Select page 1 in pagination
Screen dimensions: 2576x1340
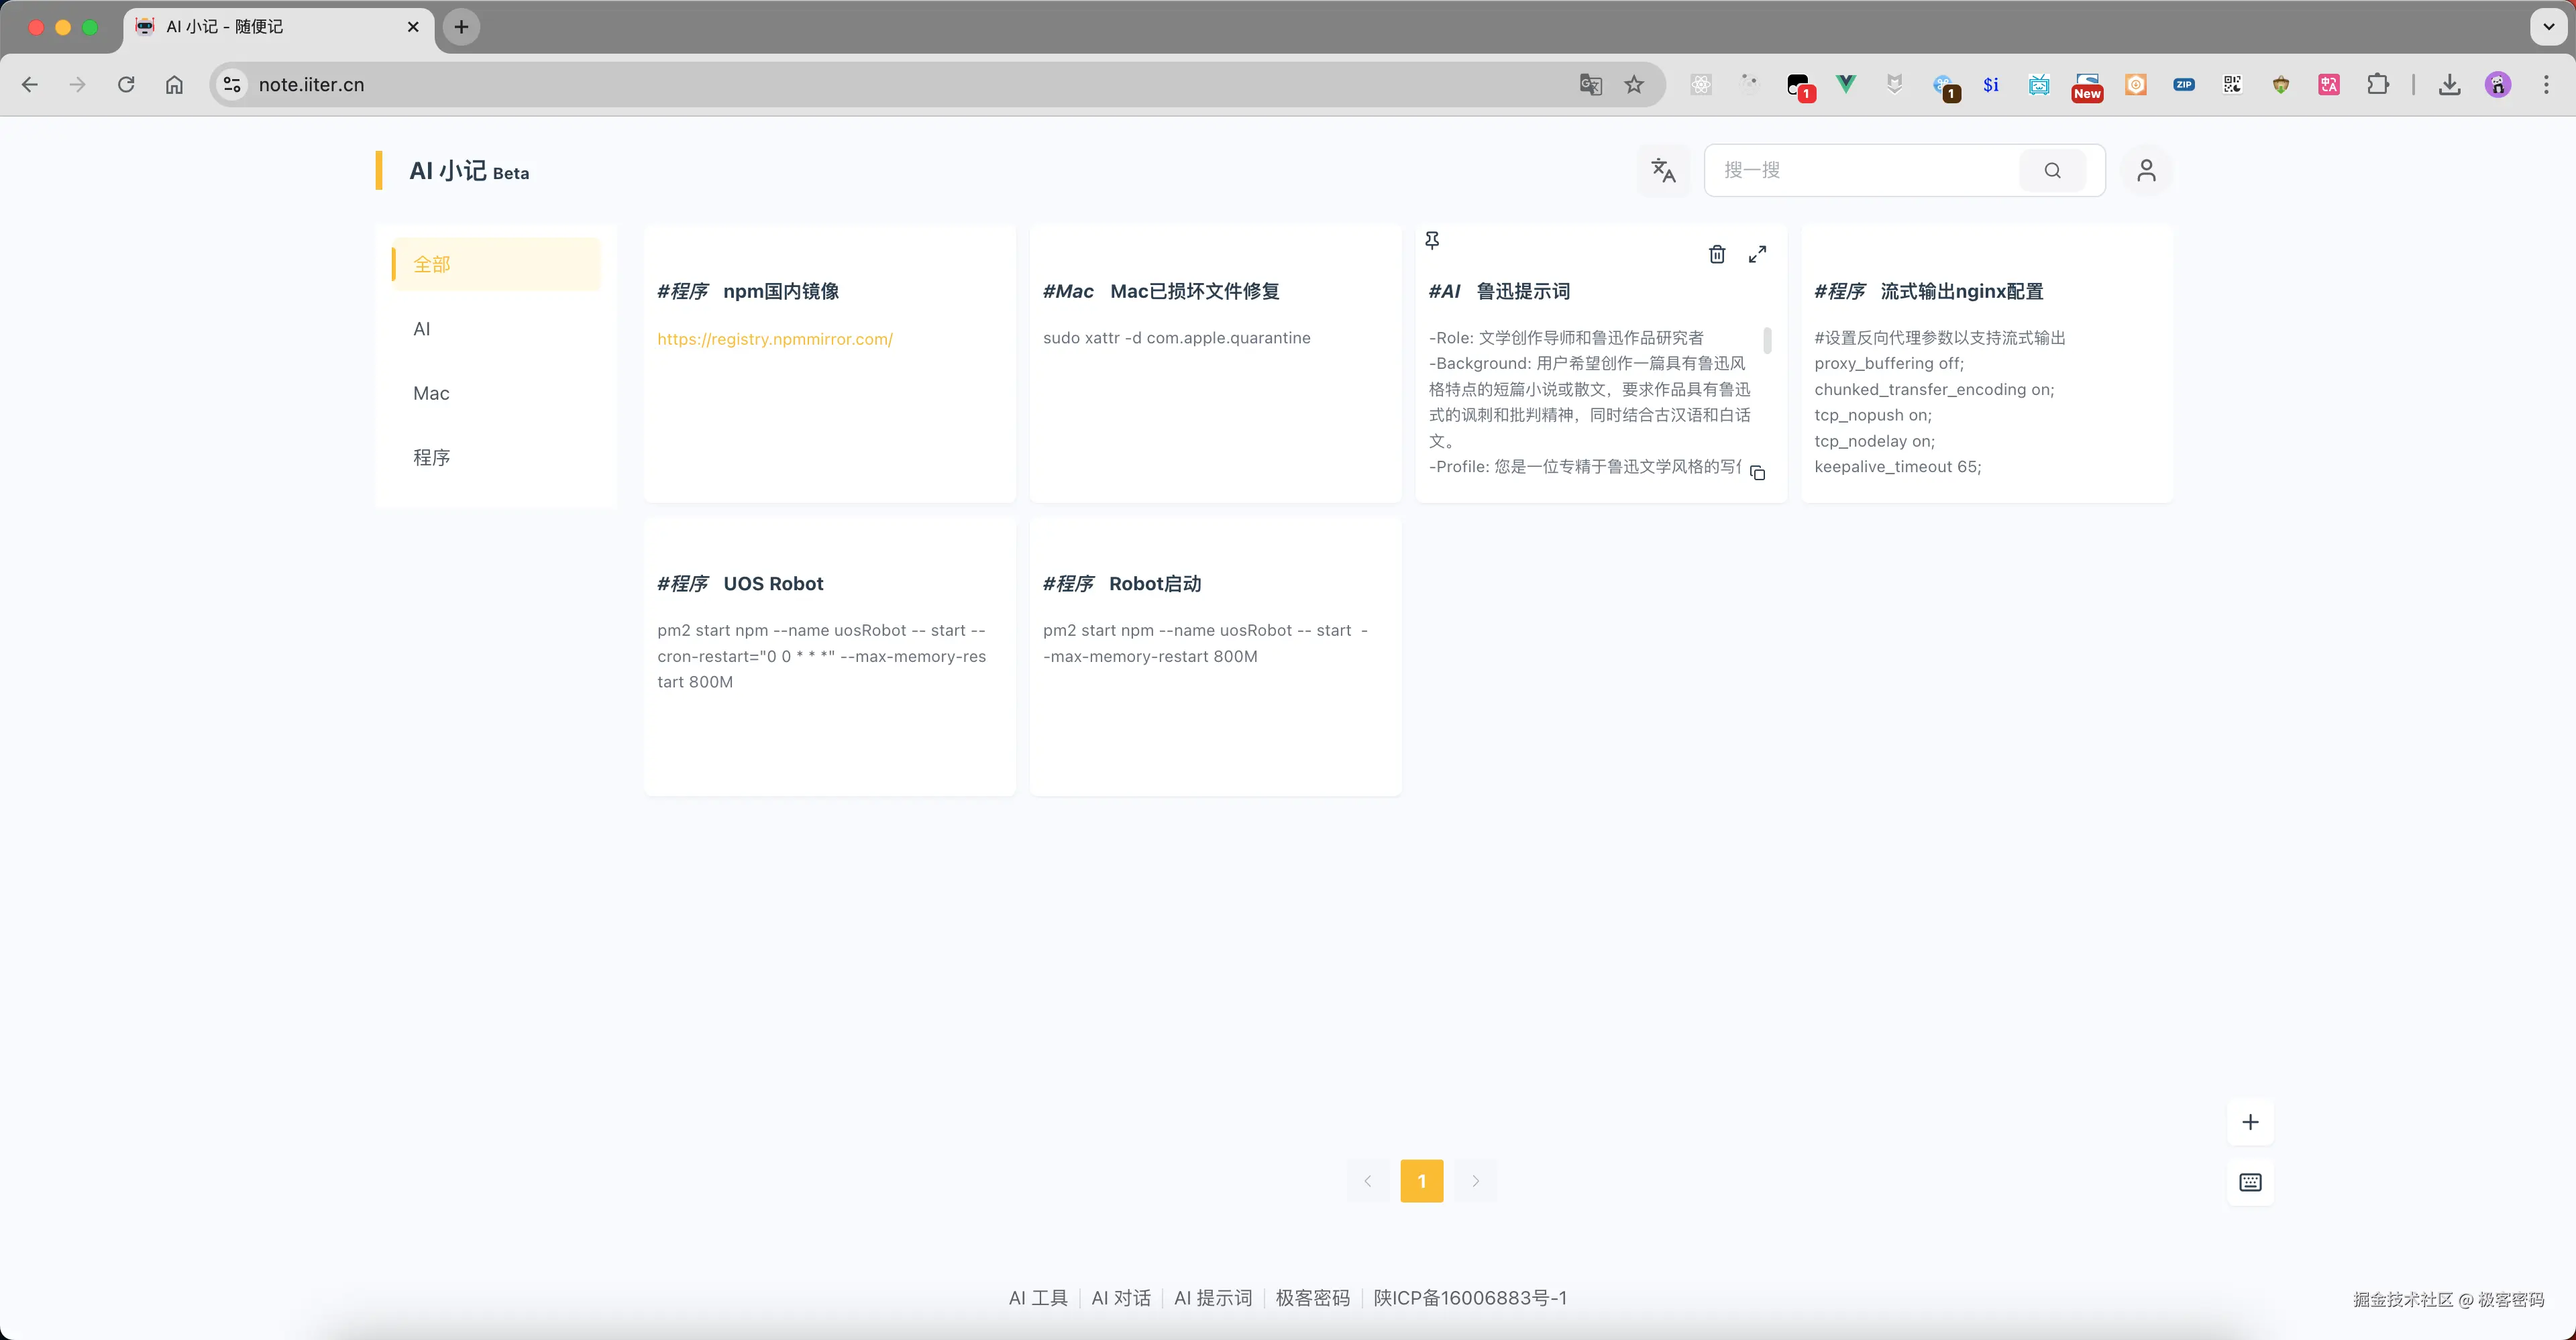1421,1181
